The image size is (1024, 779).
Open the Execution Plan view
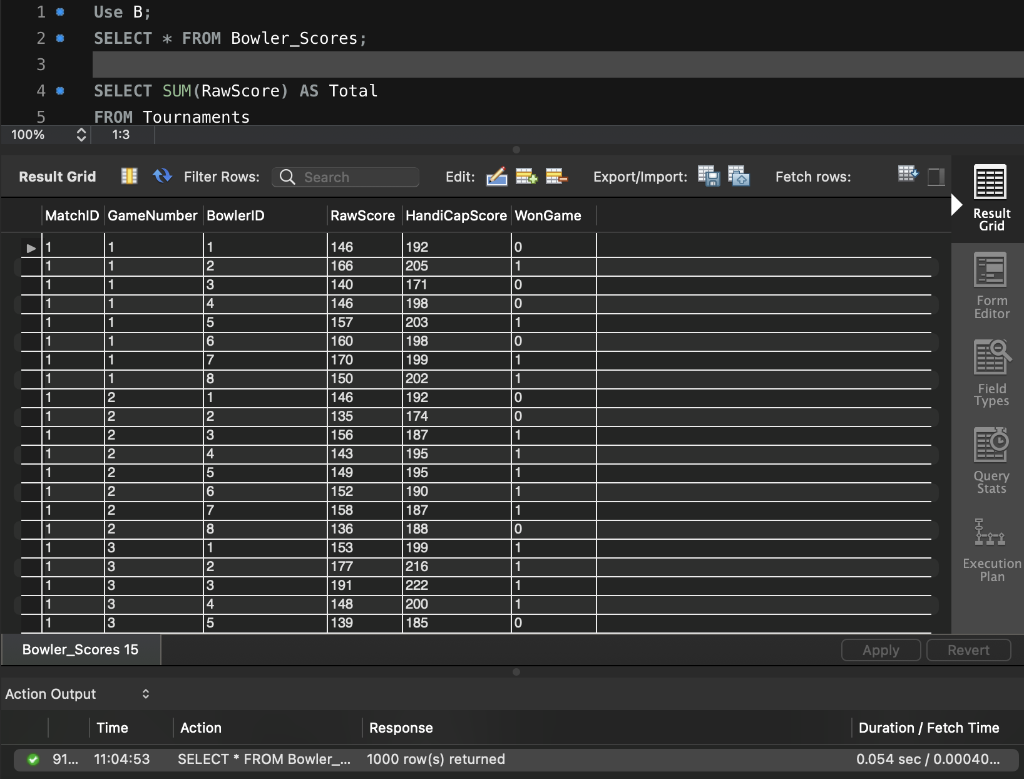[990, 548]
